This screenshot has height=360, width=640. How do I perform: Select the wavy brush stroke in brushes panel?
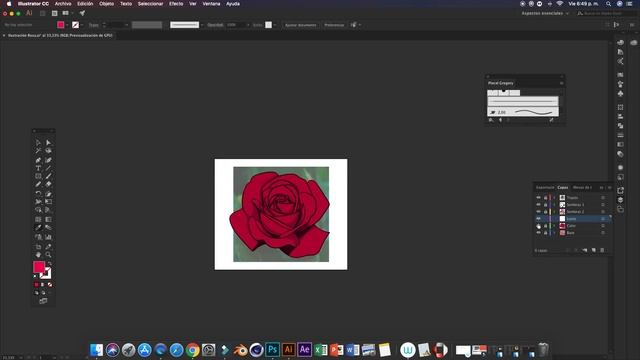pos(523,112)
